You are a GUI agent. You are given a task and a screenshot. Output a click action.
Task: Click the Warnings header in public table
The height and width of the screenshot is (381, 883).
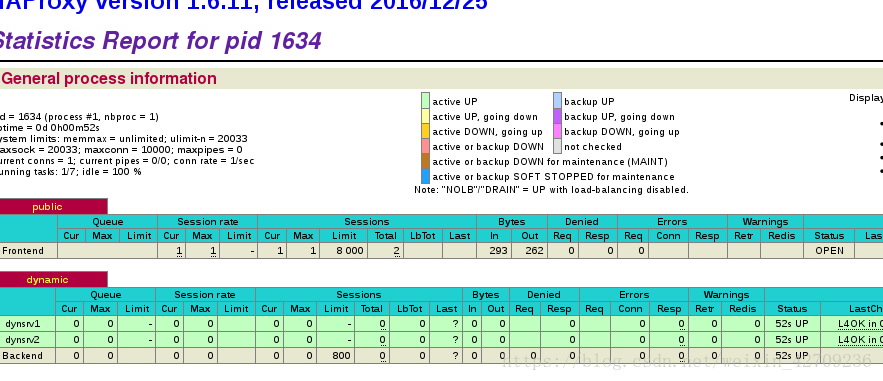tap(765, 222)
